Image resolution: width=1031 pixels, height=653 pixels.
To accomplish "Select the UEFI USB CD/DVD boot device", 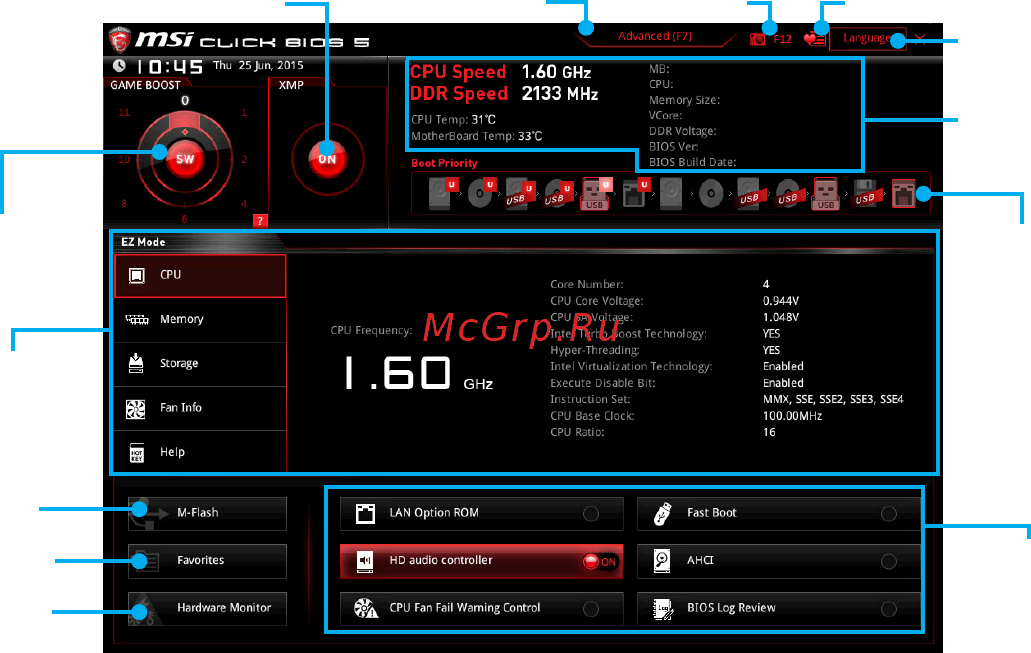I will (x=558, y=193).
